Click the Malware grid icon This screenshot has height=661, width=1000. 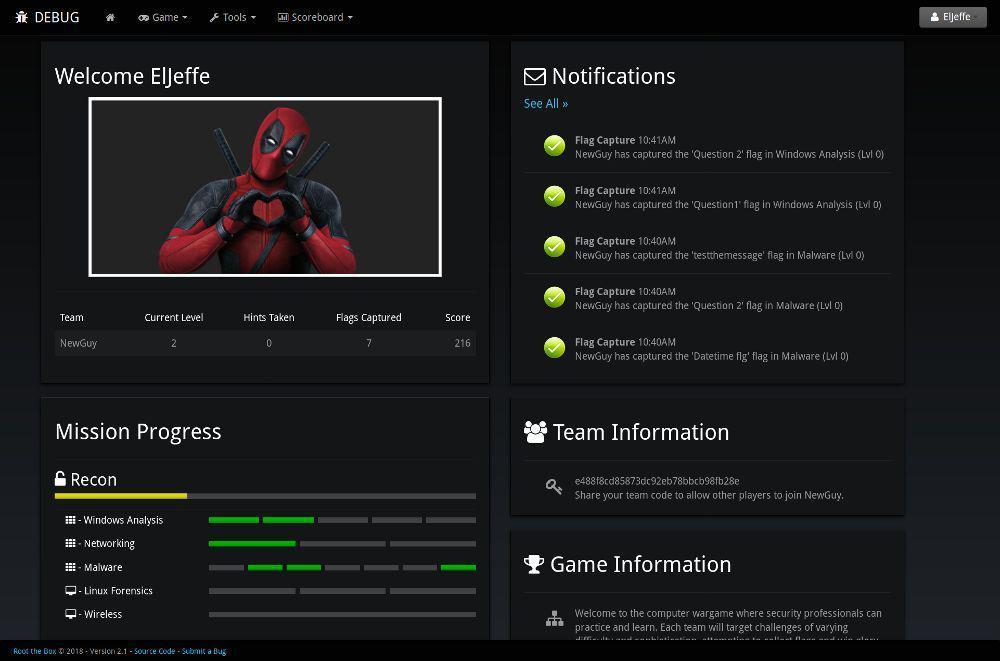(x=70, y=567)
